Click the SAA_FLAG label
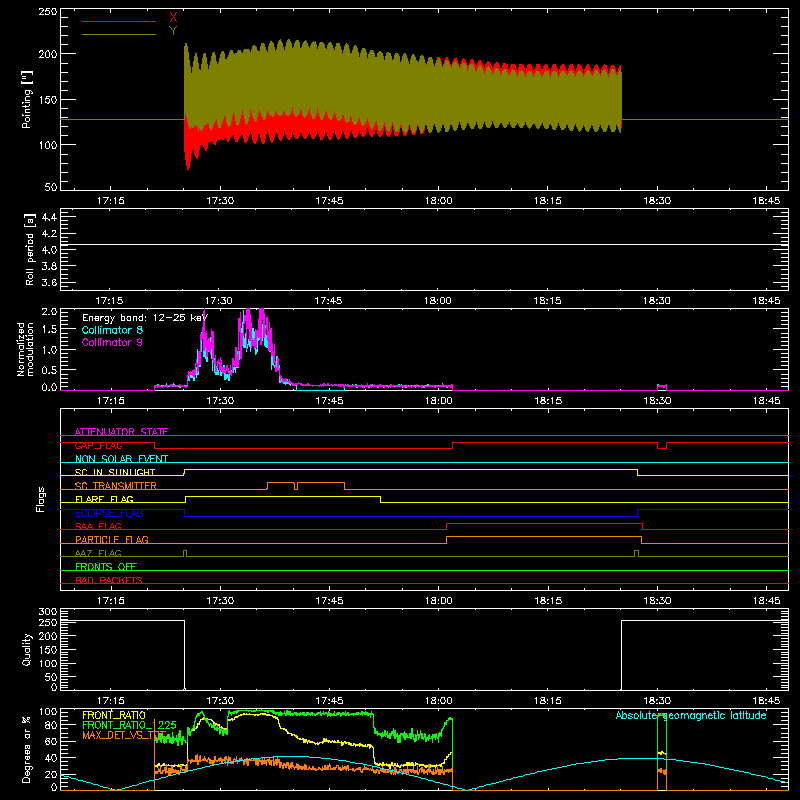 pyautogui.click(x=98, y=526)
